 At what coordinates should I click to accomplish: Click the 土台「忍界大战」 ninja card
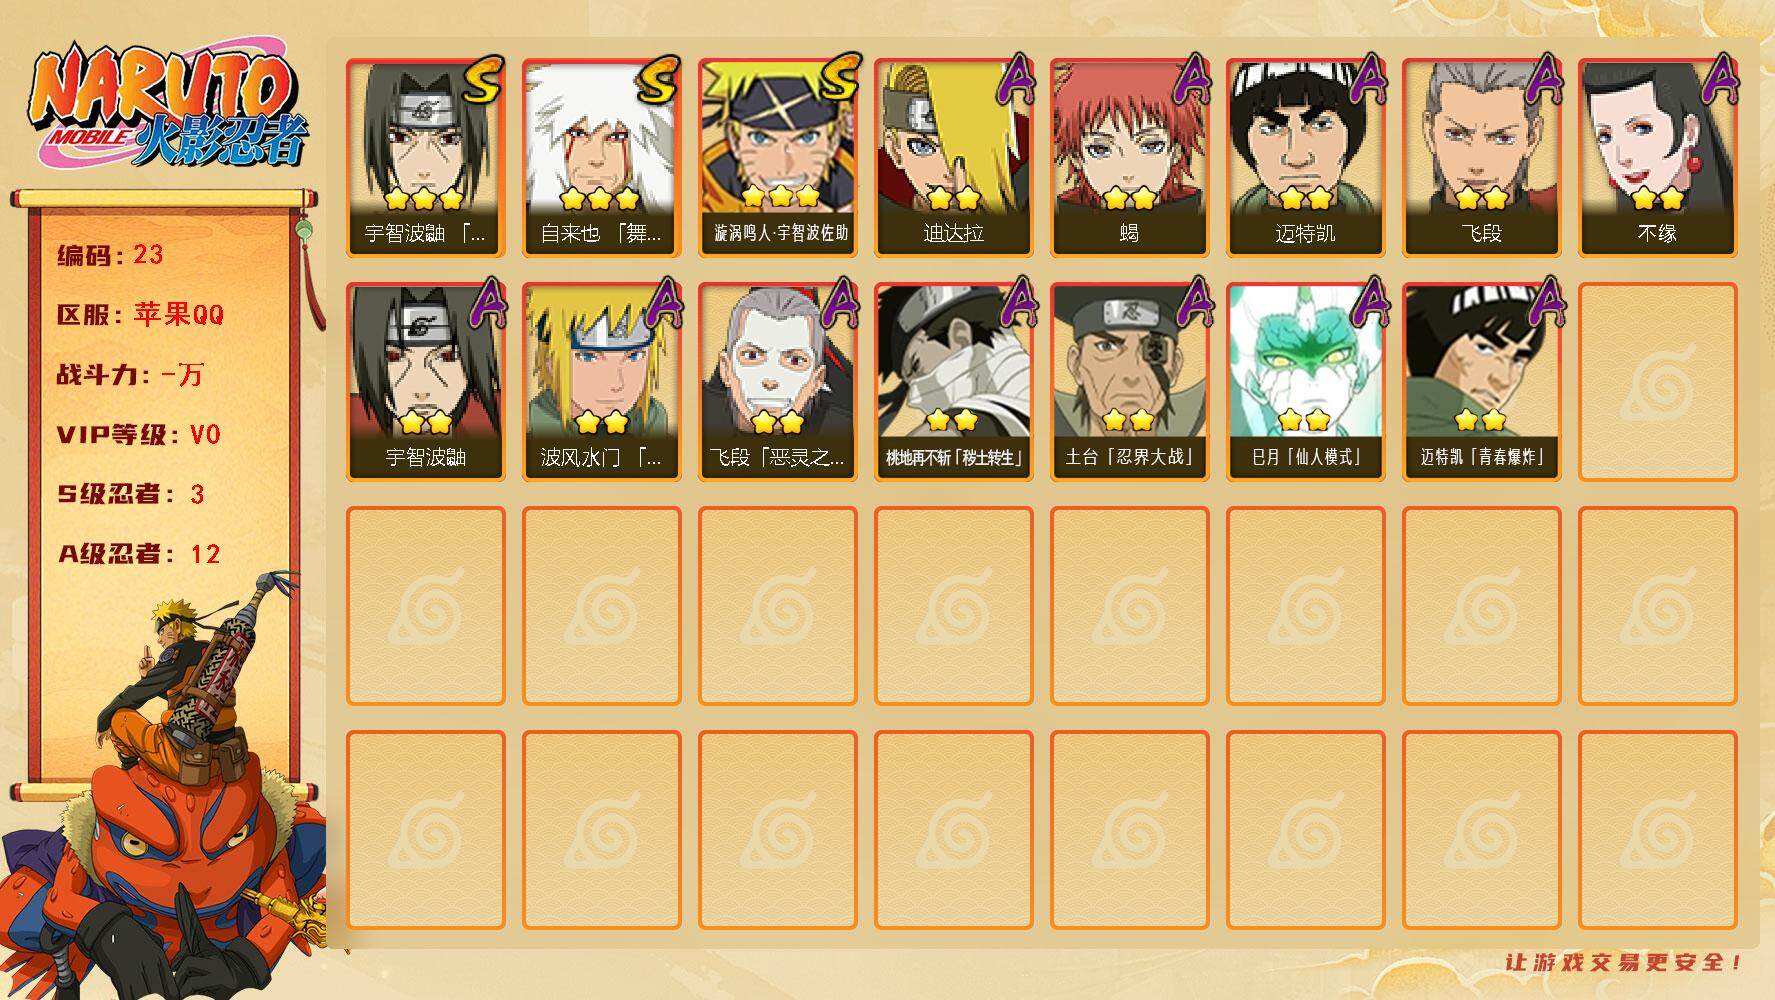pos(1129,382)
